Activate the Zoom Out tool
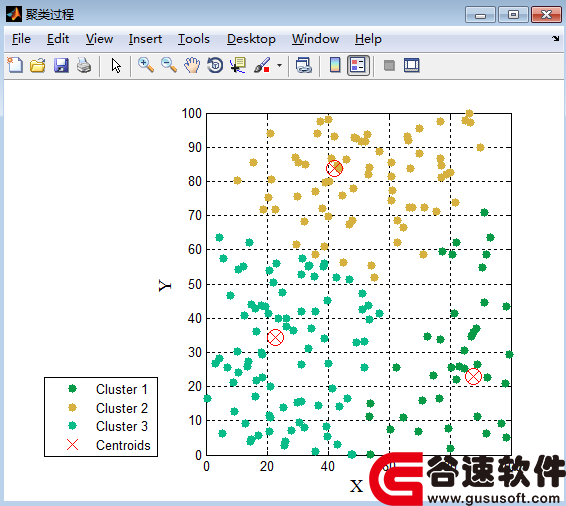This screenshot has height=506, width=566. point(169,65)
